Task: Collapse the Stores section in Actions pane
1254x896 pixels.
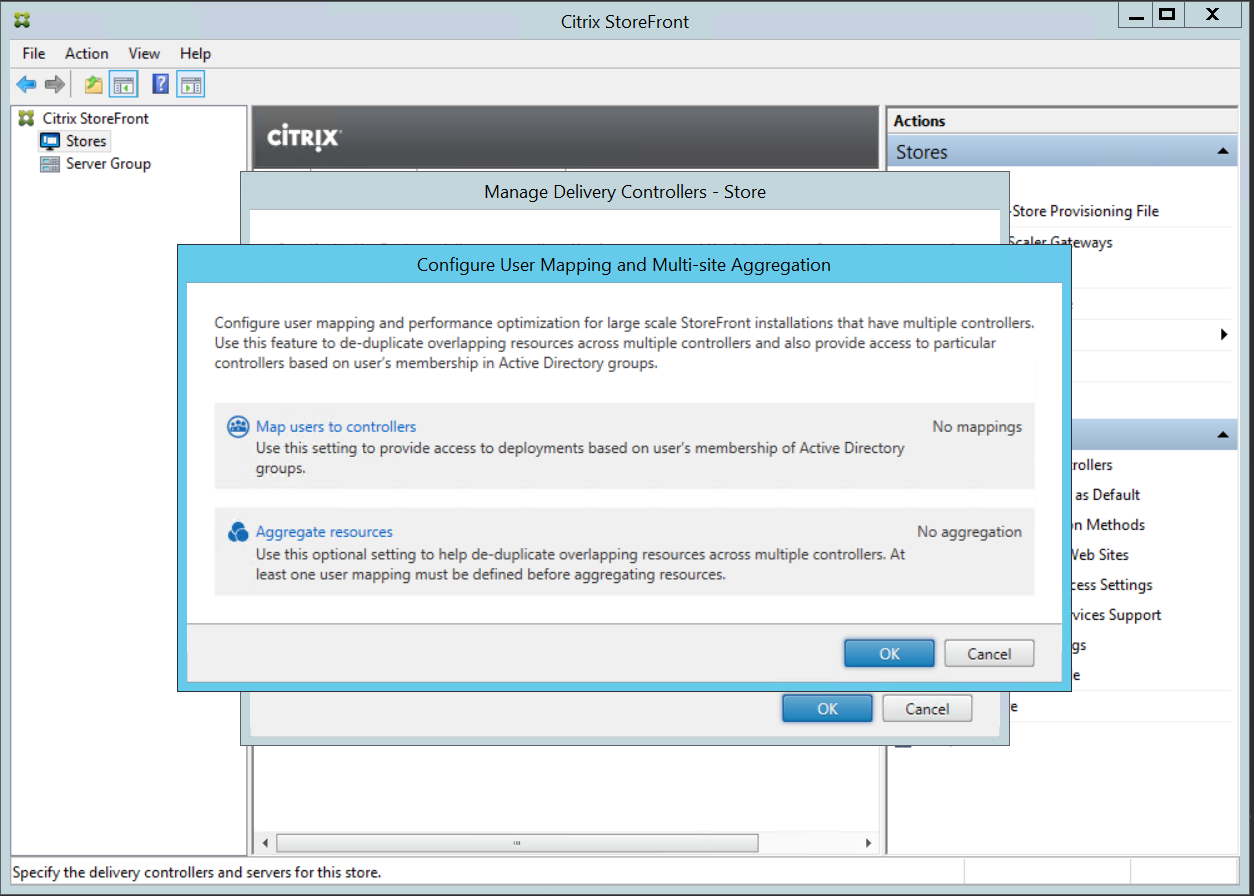Action: (x=1222, y=152)
